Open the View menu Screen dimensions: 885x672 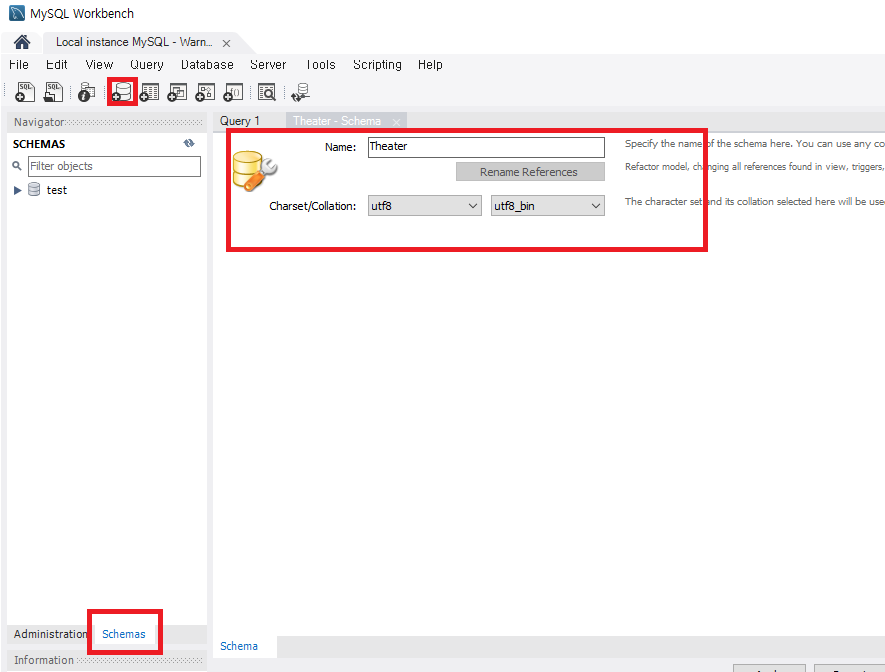99,65
